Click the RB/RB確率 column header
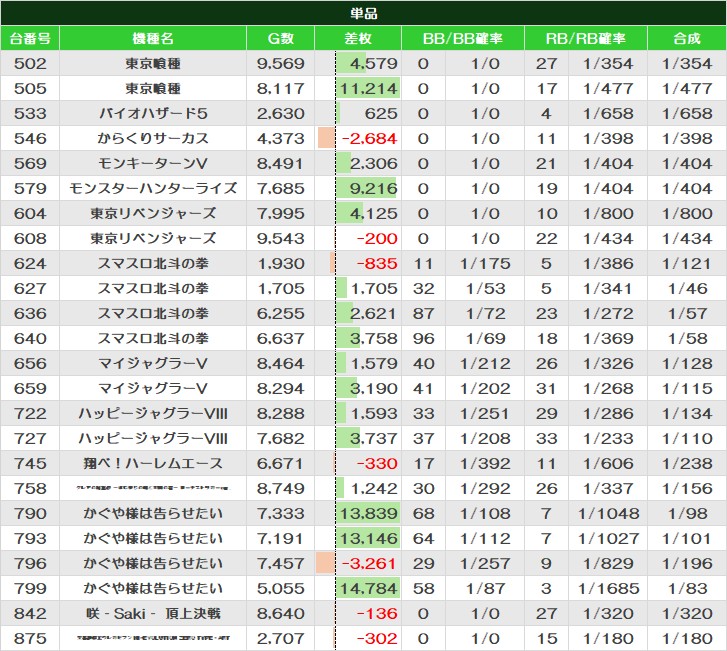This screenshot has height=651, width=727. pyautogui.click(x=586, y=38)
